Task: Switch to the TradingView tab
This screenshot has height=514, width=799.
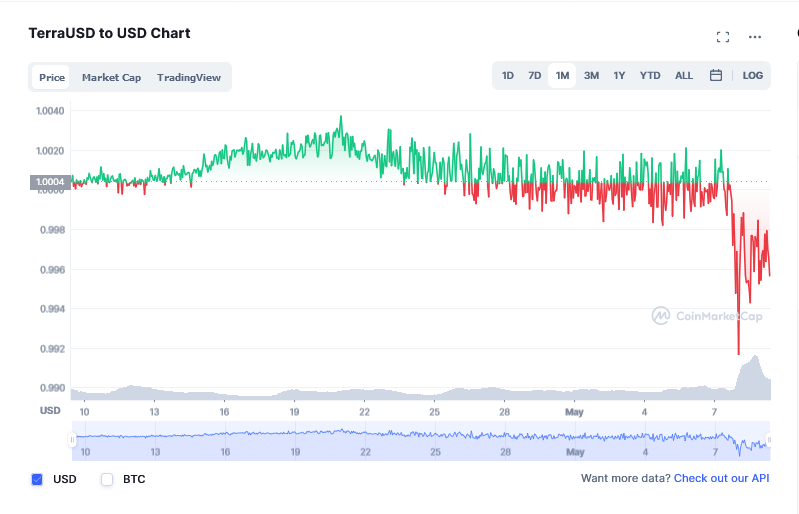Action: 189,77
